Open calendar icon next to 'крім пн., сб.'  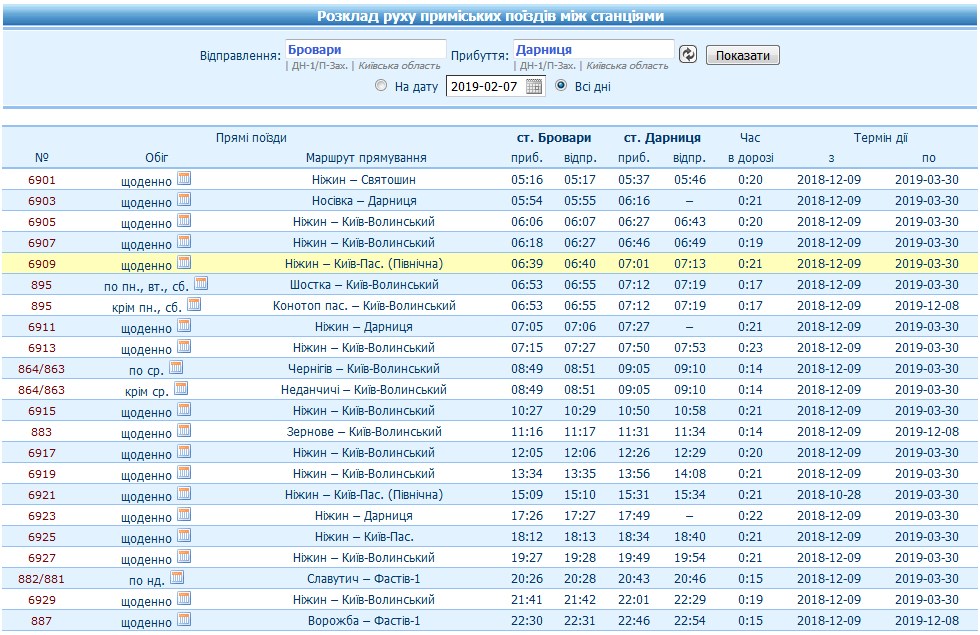coord(194,304)
